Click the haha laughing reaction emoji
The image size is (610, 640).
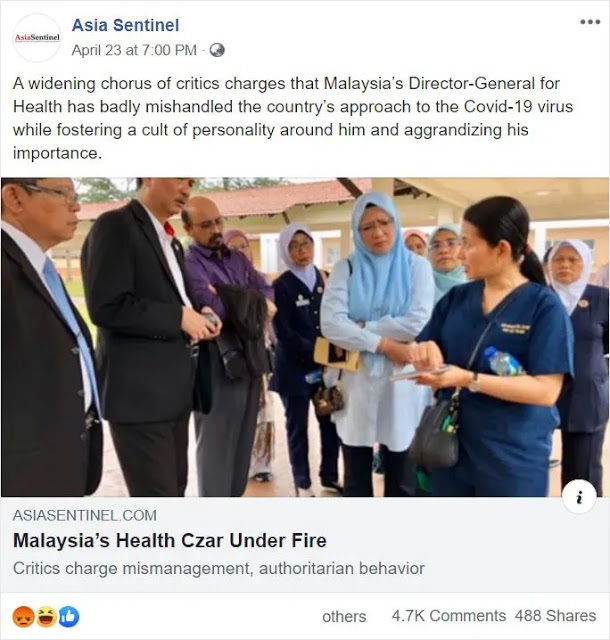tap(47, 617)
